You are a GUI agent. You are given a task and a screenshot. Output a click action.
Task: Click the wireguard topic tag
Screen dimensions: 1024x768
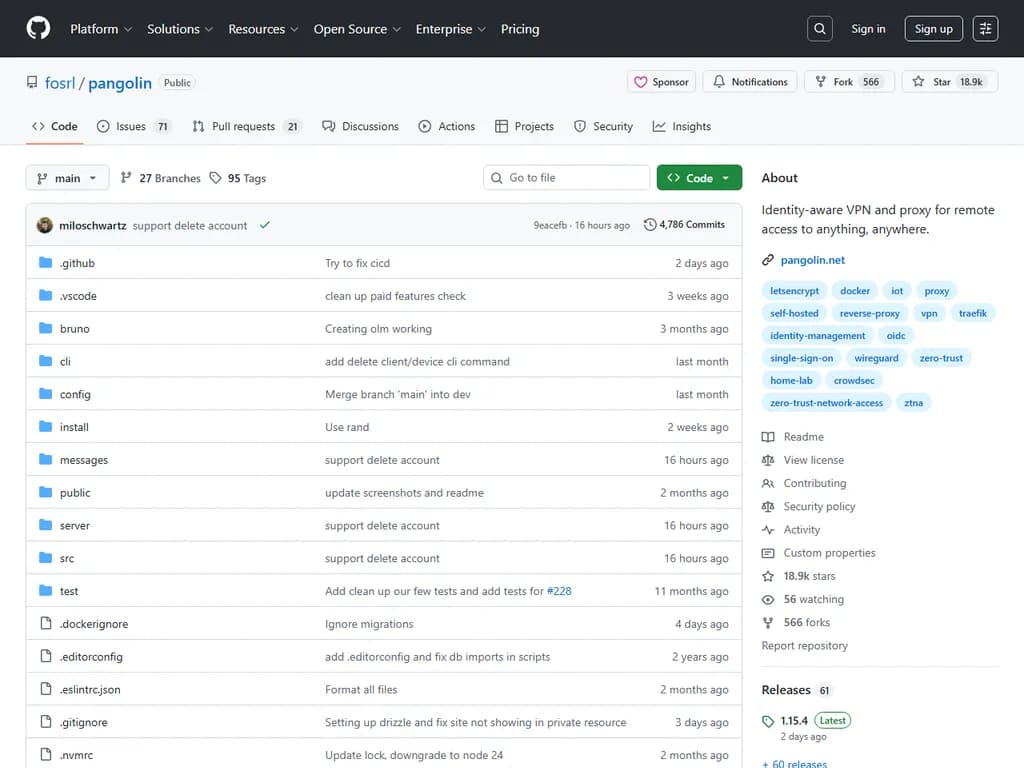pos(876,358)
